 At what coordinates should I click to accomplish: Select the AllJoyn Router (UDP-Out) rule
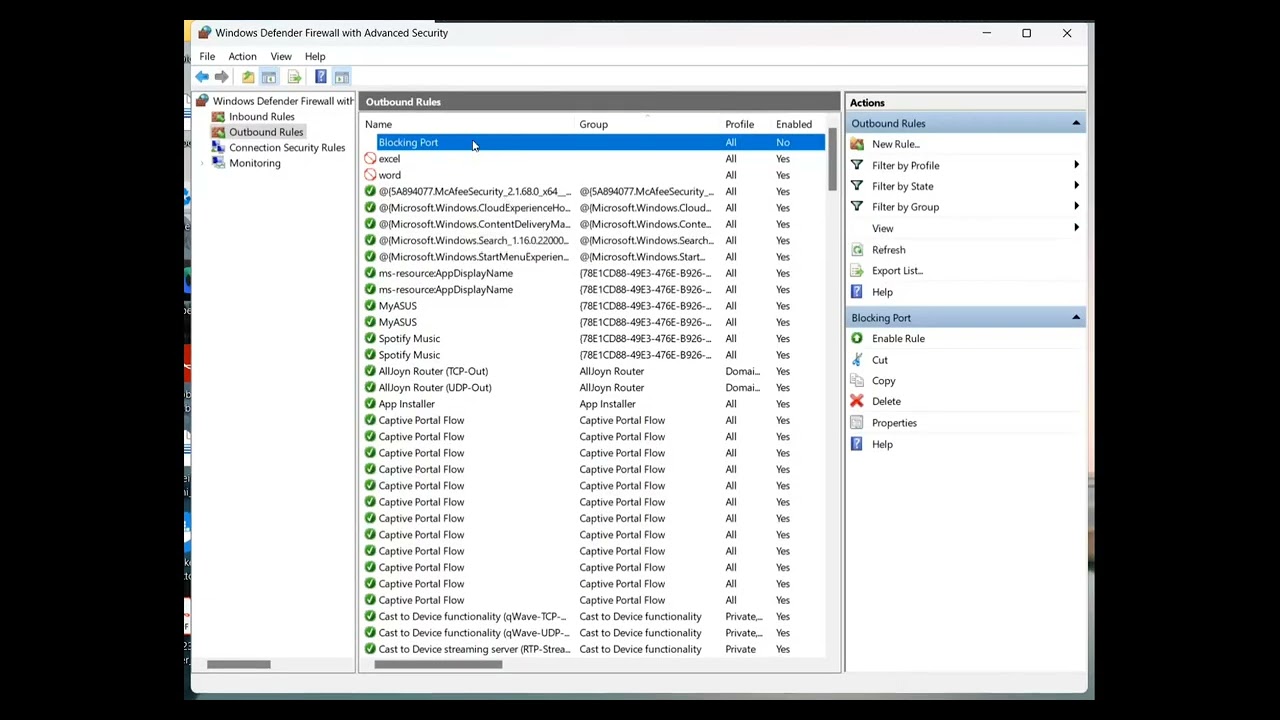click(593, 387)
